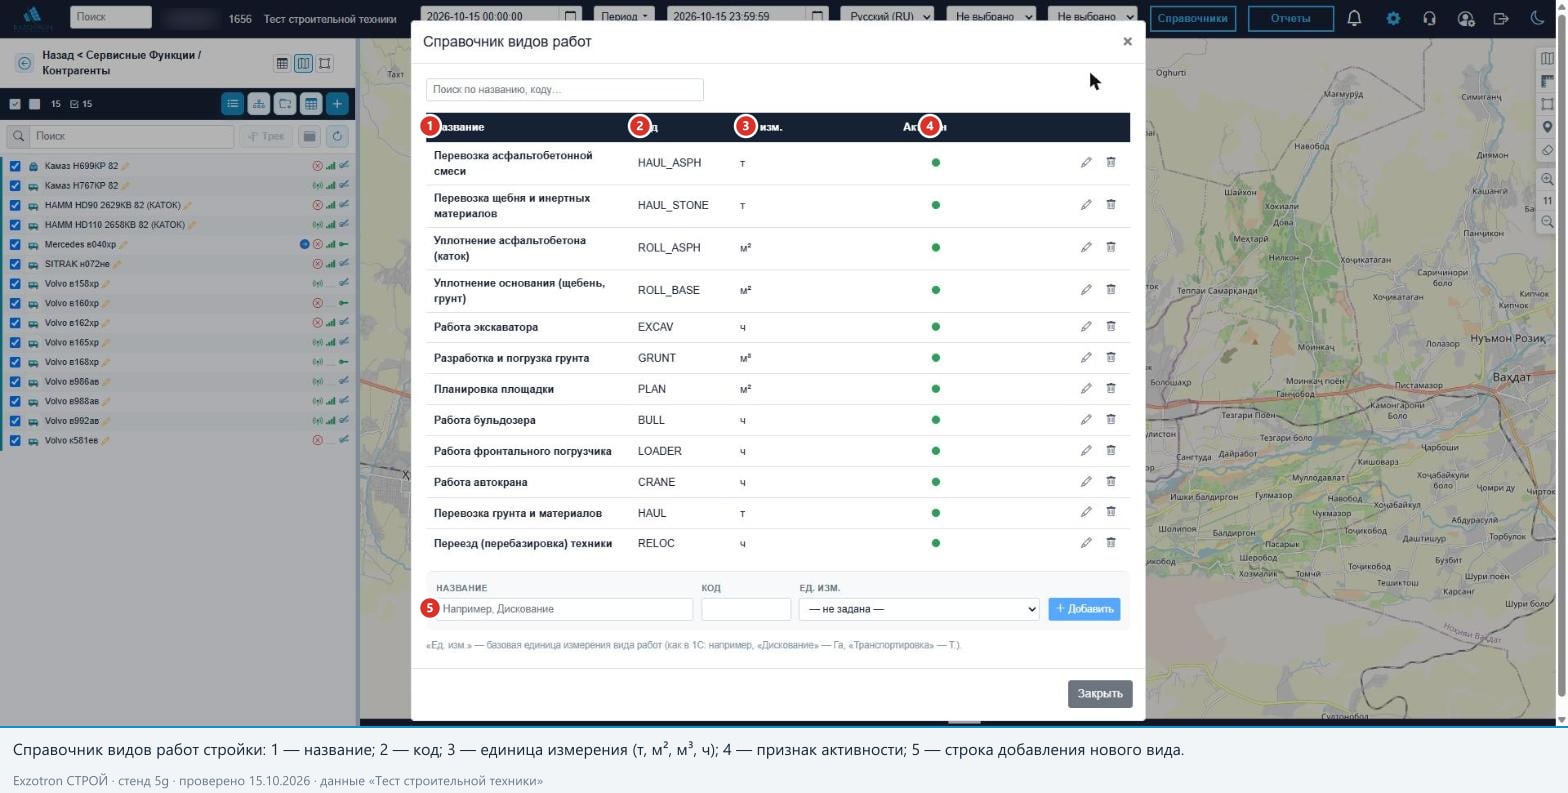
Task: Open notifications bell in top bar
Action: tap(1354, 18)
